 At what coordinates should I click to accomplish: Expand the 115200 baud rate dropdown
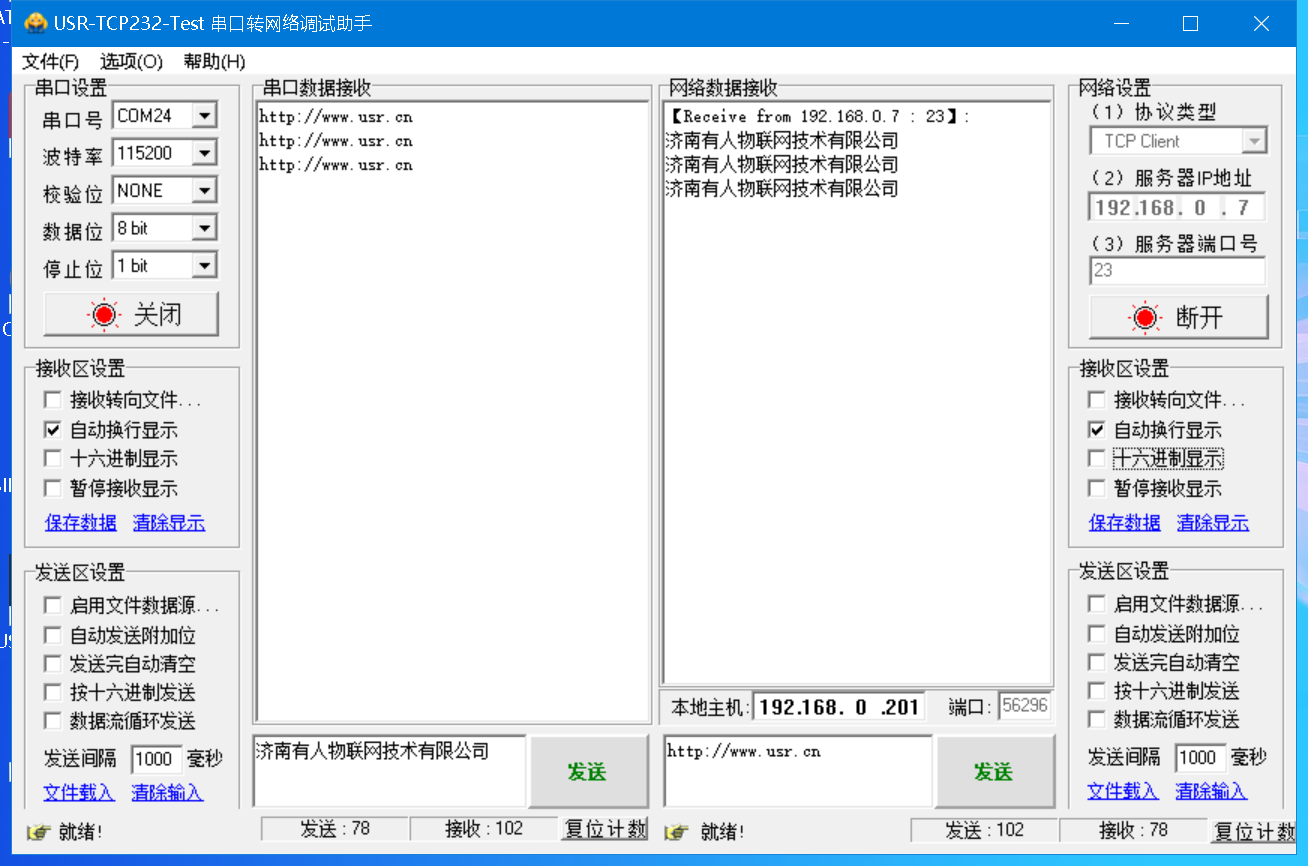pyautogui.click(x=204, y=153)
